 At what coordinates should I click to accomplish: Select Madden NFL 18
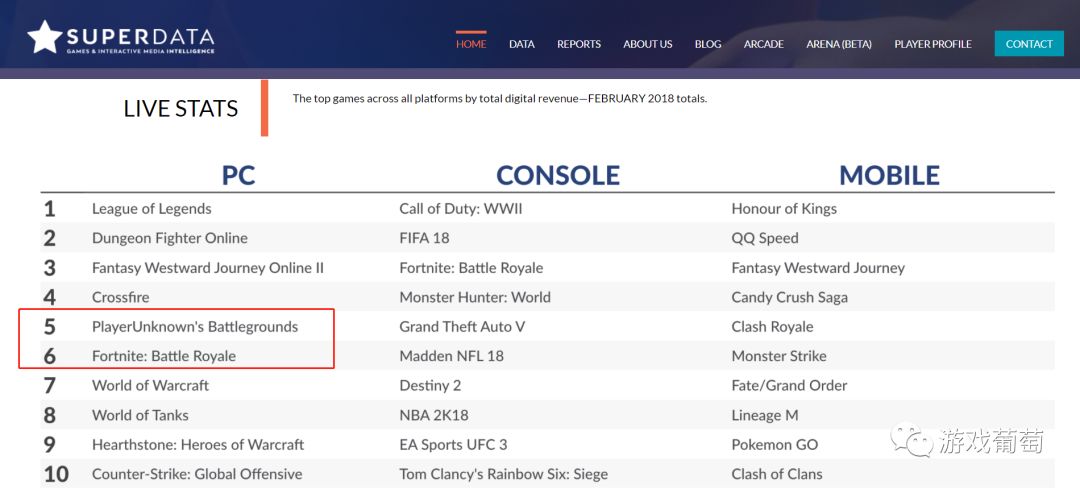click(x=451, y=356)
